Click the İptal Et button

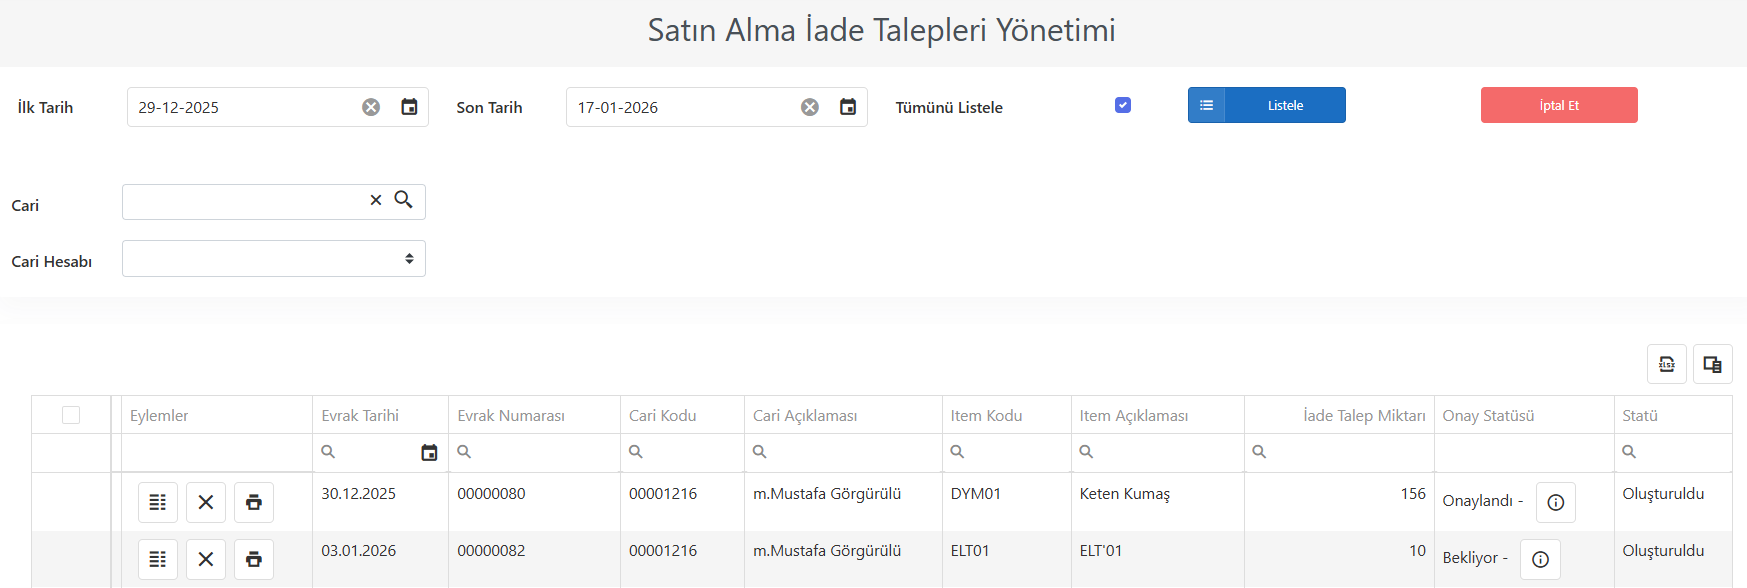tap(1559, 105)
